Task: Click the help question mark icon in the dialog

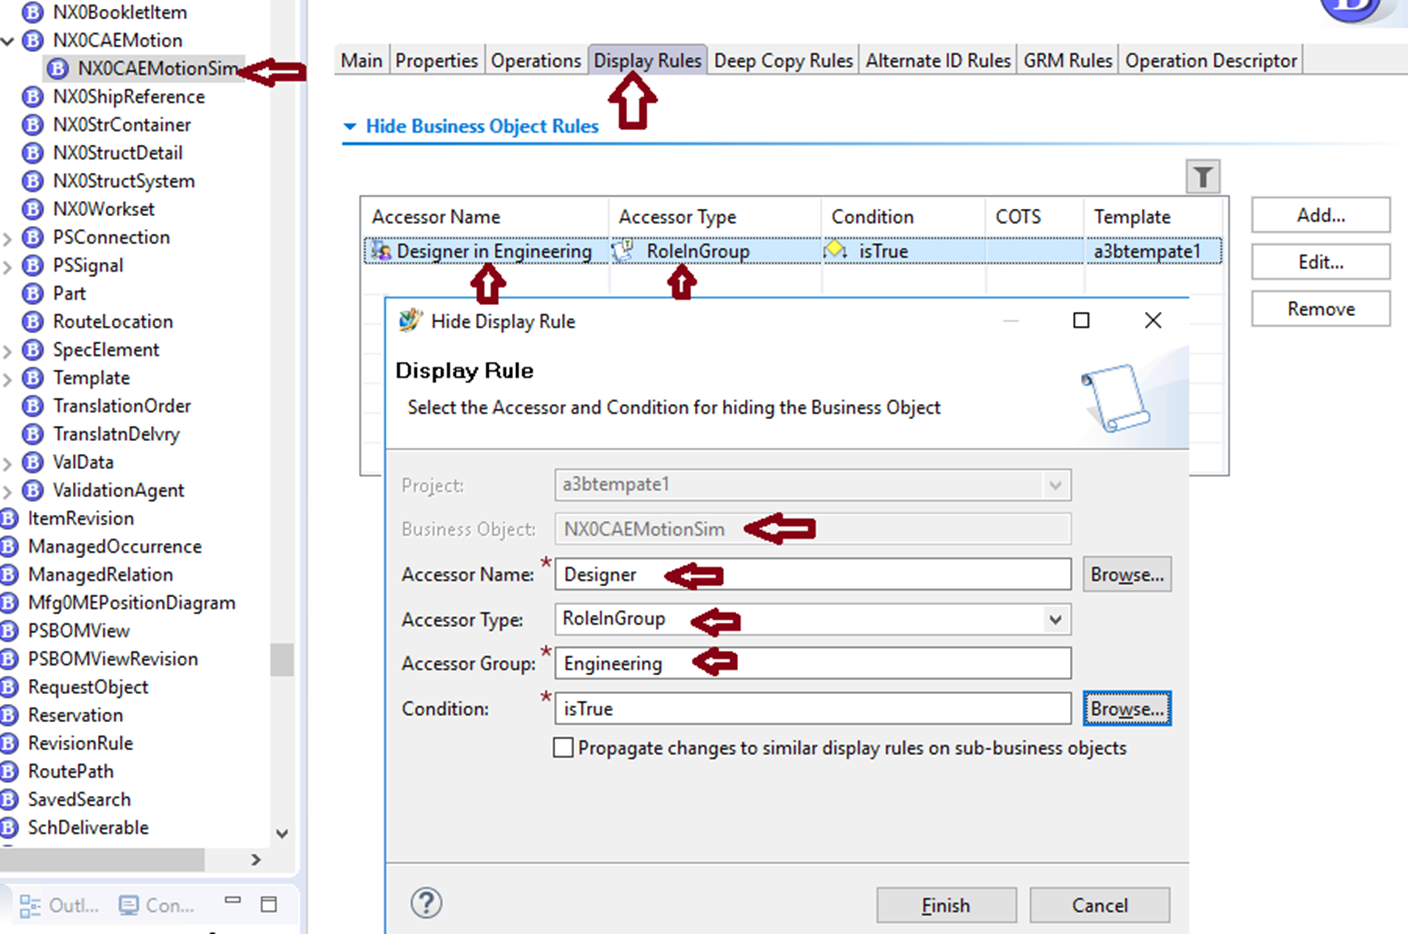Action: coord(426,903)
